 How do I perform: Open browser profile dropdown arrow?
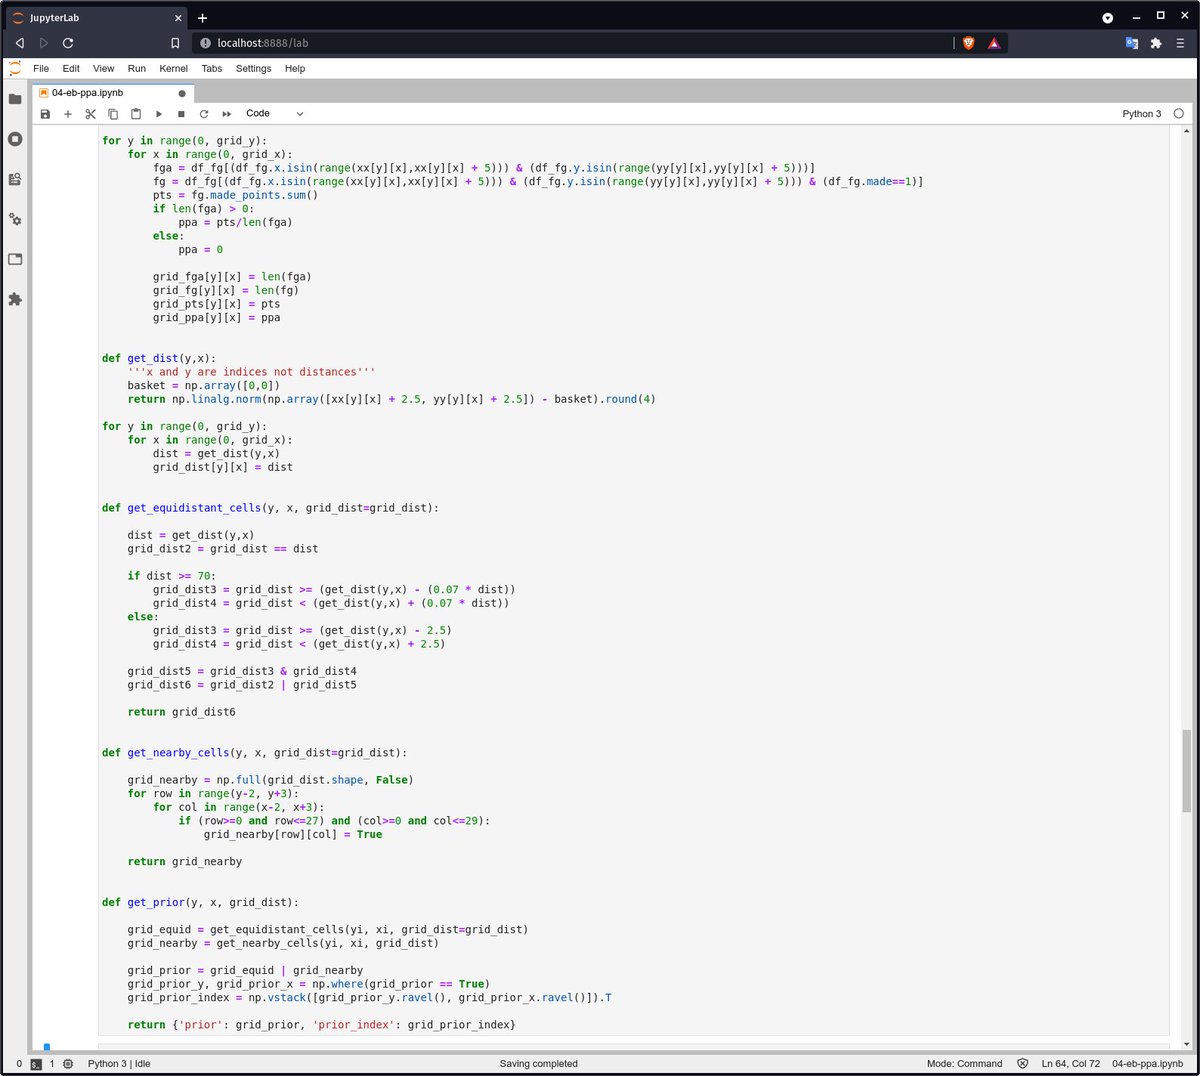click(1108, 18)
